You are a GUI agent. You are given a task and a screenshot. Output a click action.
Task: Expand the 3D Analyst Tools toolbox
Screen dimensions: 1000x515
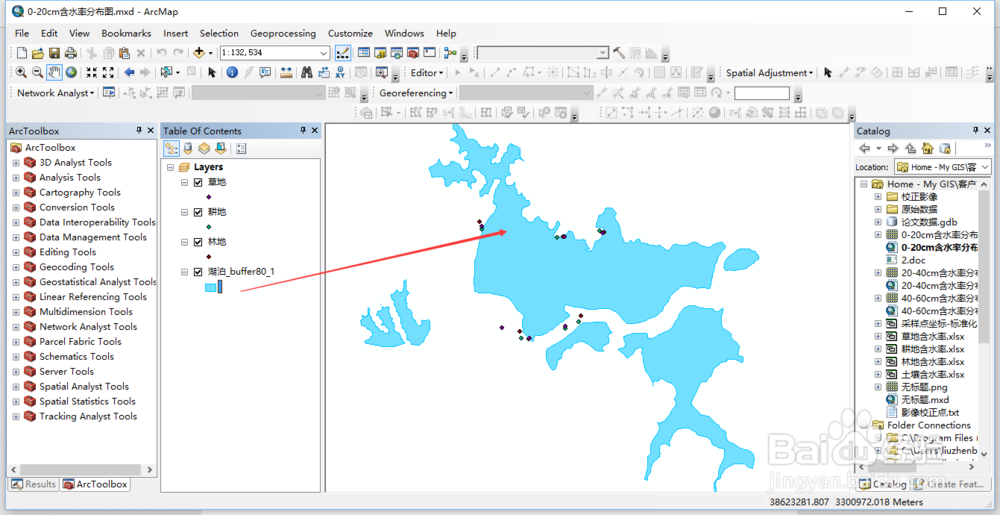pyautogui.click(x=16, y=163)
